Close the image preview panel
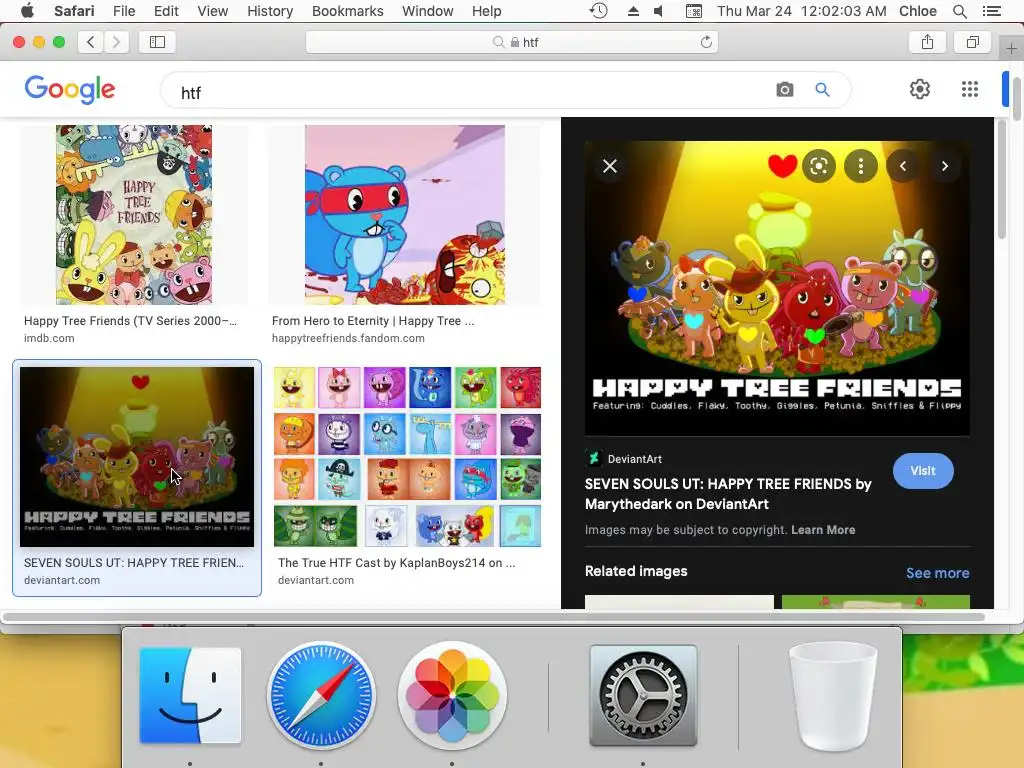 [x=609, y=166]
